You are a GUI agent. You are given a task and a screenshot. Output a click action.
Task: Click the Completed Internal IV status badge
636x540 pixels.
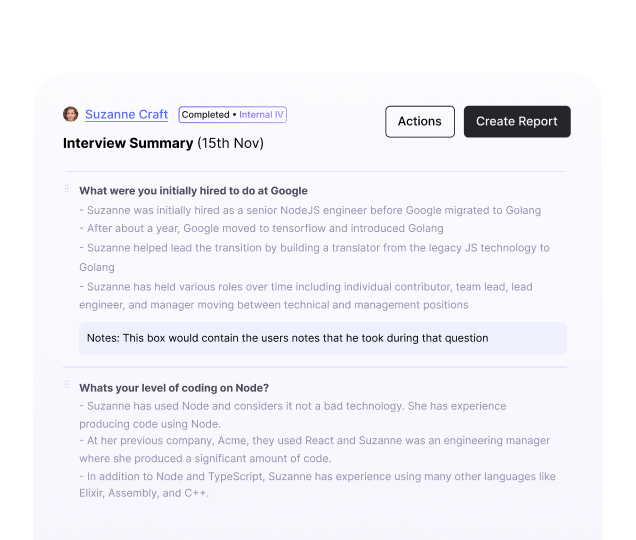pyautogui.click(x=233, y=115)
